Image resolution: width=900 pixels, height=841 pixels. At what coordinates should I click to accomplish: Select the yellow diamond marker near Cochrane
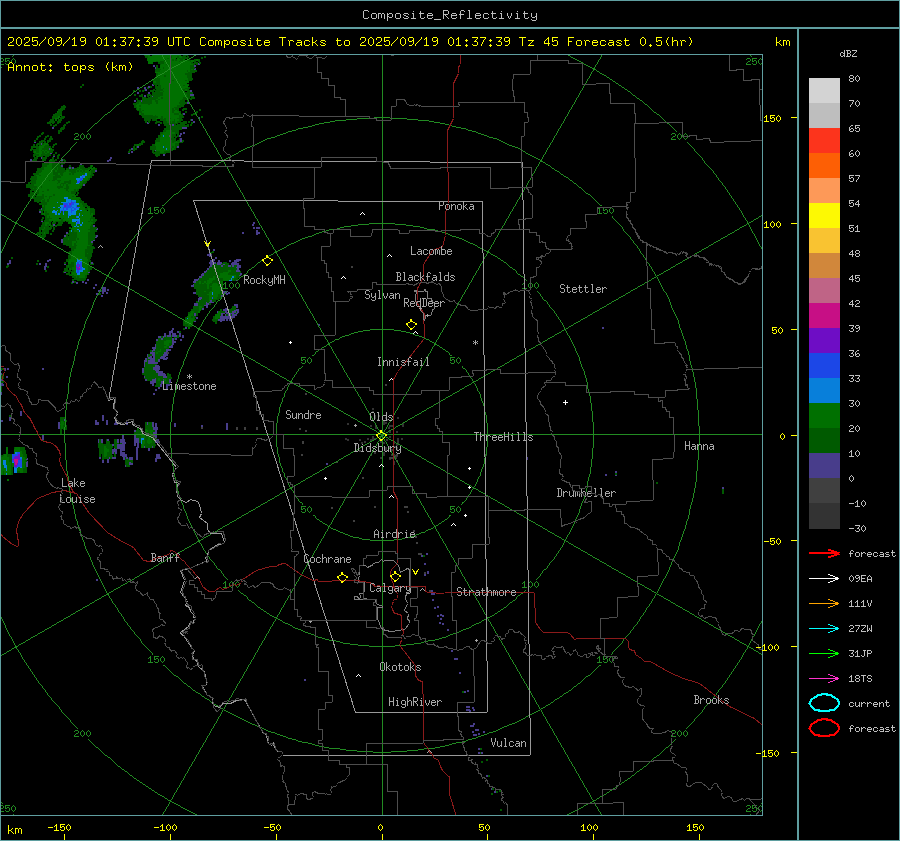(x=342, y=578)
